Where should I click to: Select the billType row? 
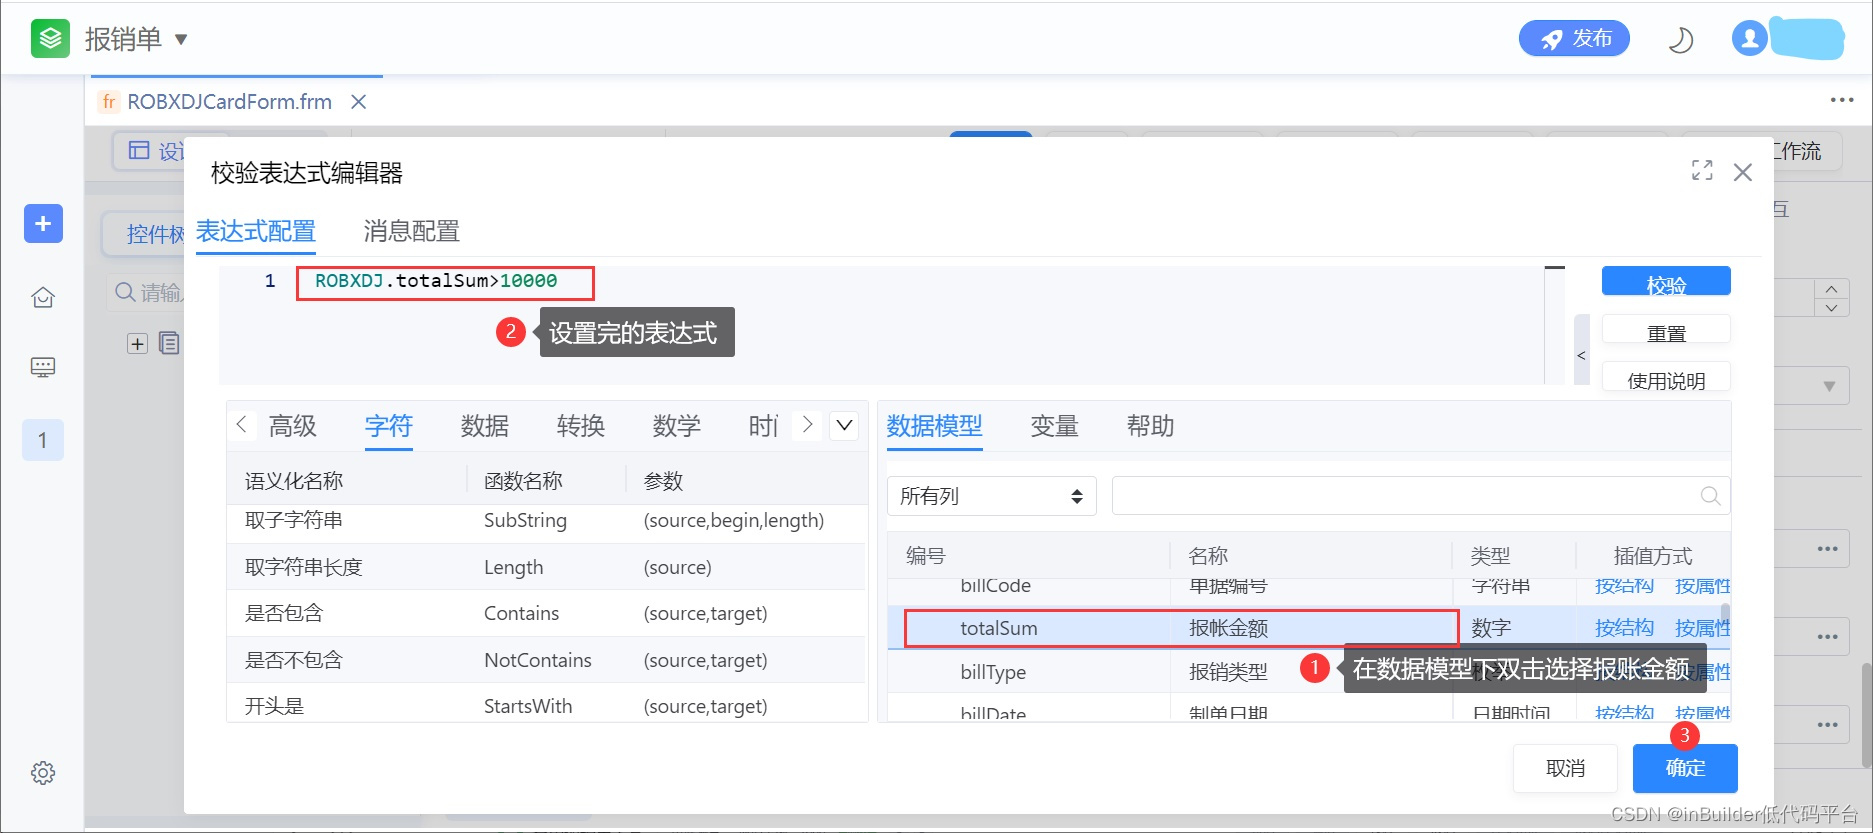click(1308, 672)
